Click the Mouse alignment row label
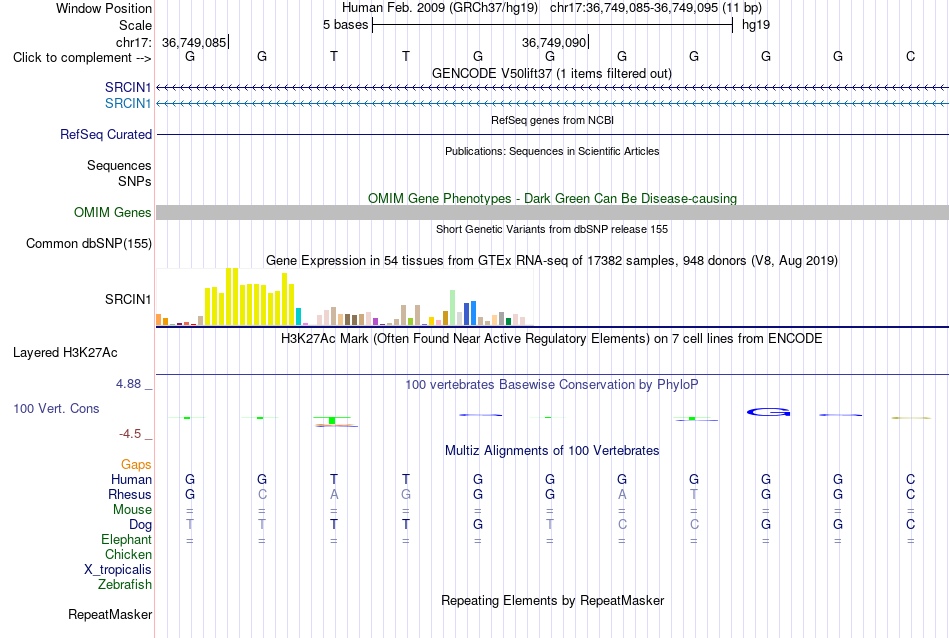This screenshot has width=950, height=638. click(x=132, y=510)
